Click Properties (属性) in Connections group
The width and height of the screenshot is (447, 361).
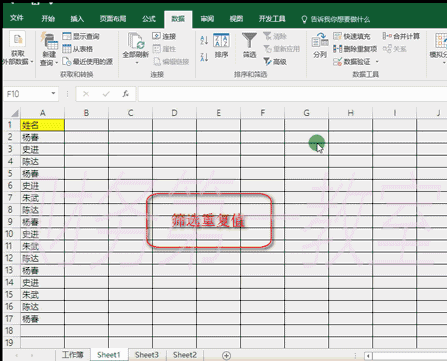coord(164,49)
